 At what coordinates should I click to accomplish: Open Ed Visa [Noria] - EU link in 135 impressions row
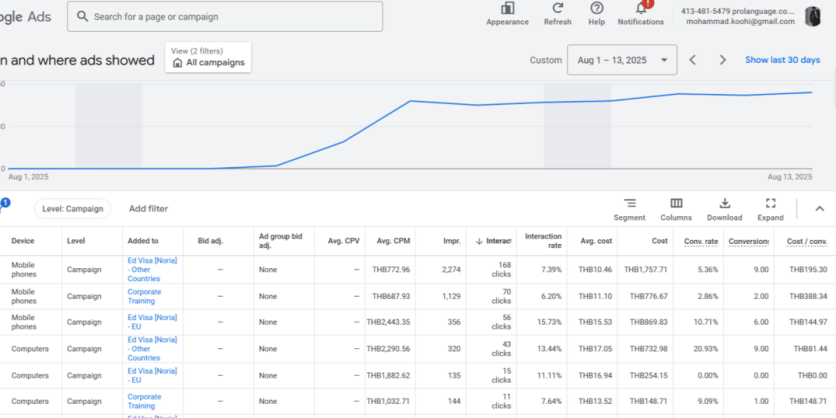click(152, 375)
